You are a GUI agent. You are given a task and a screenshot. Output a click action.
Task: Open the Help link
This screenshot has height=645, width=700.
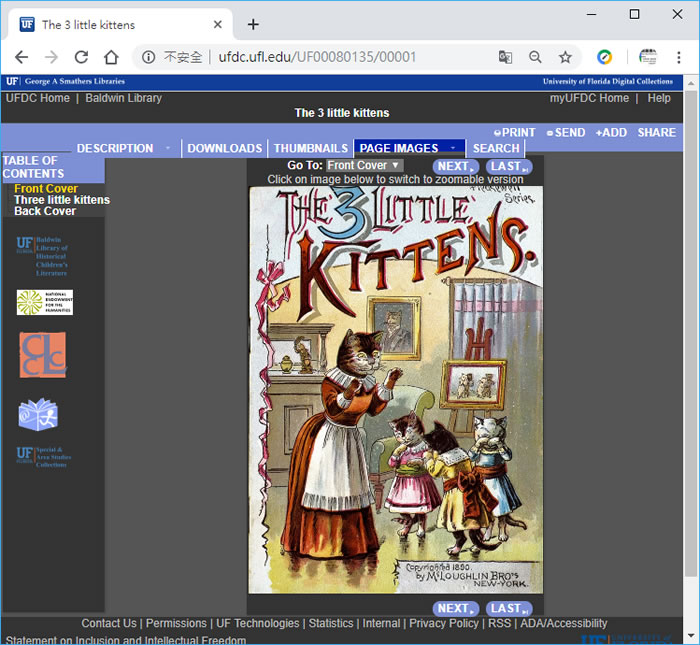click(x=659, y=98)
